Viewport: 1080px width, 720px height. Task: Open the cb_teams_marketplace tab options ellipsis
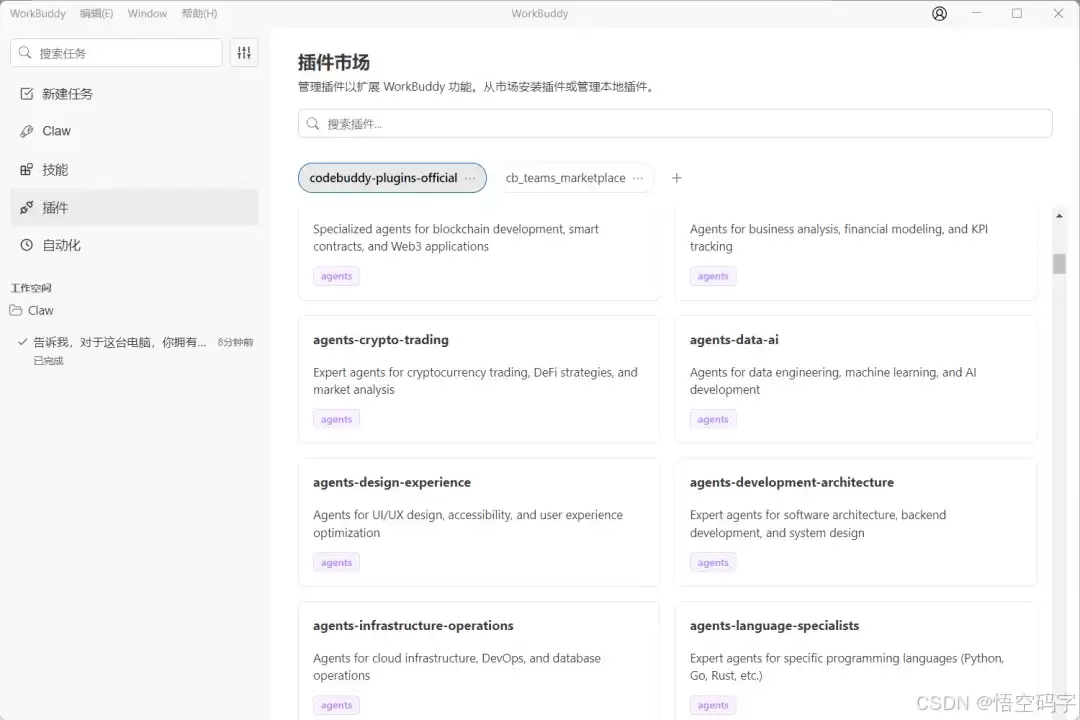638,178
